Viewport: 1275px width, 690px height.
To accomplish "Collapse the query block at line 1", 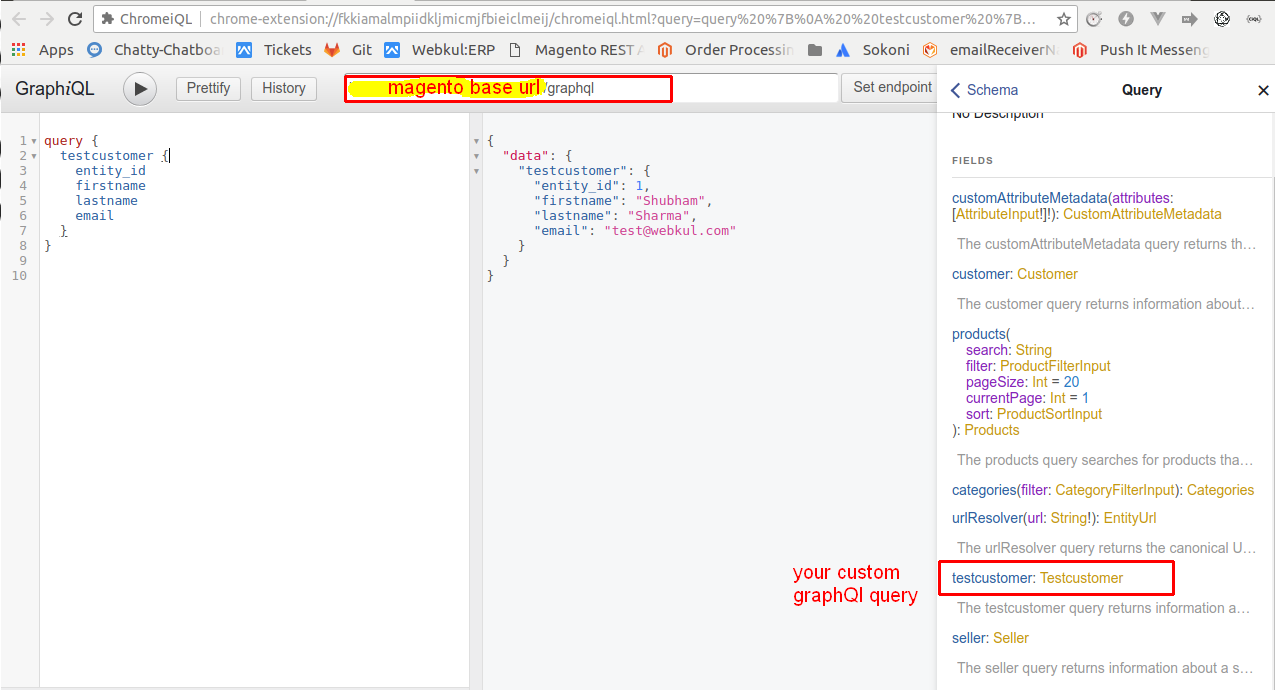I will [x=35, y=141].
